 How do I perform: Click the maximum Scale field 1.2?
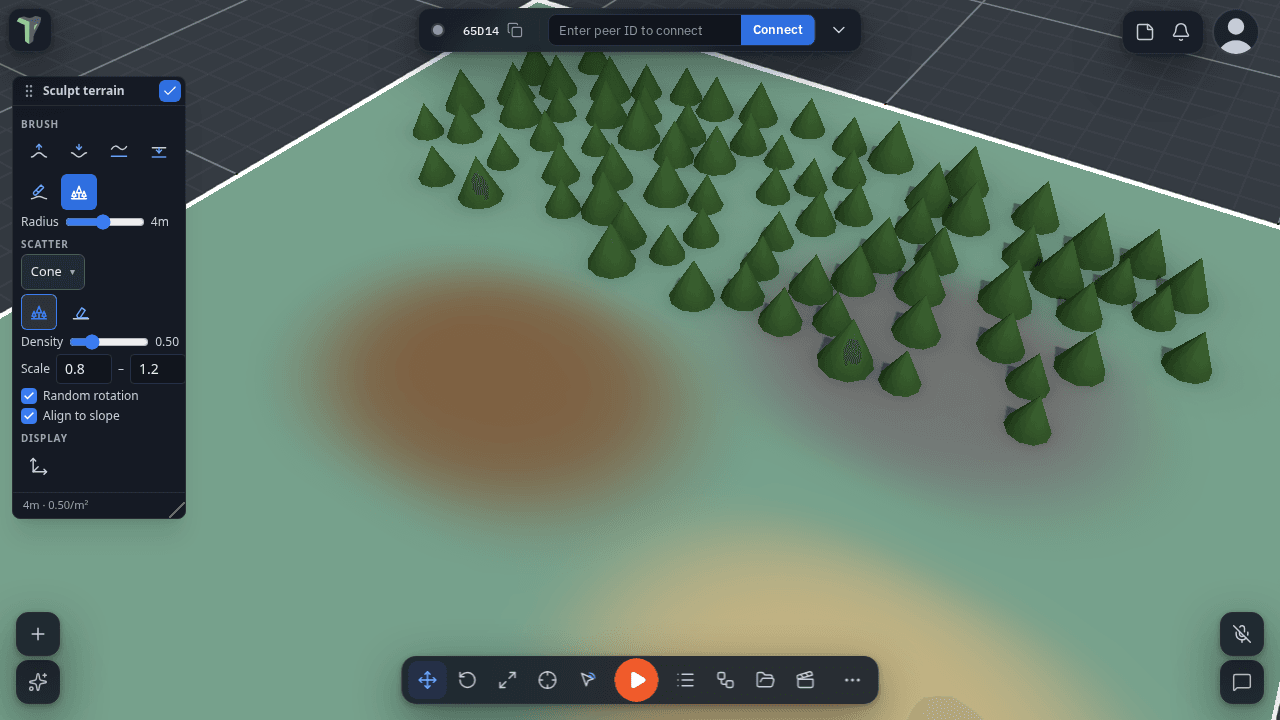pos(157,369)
